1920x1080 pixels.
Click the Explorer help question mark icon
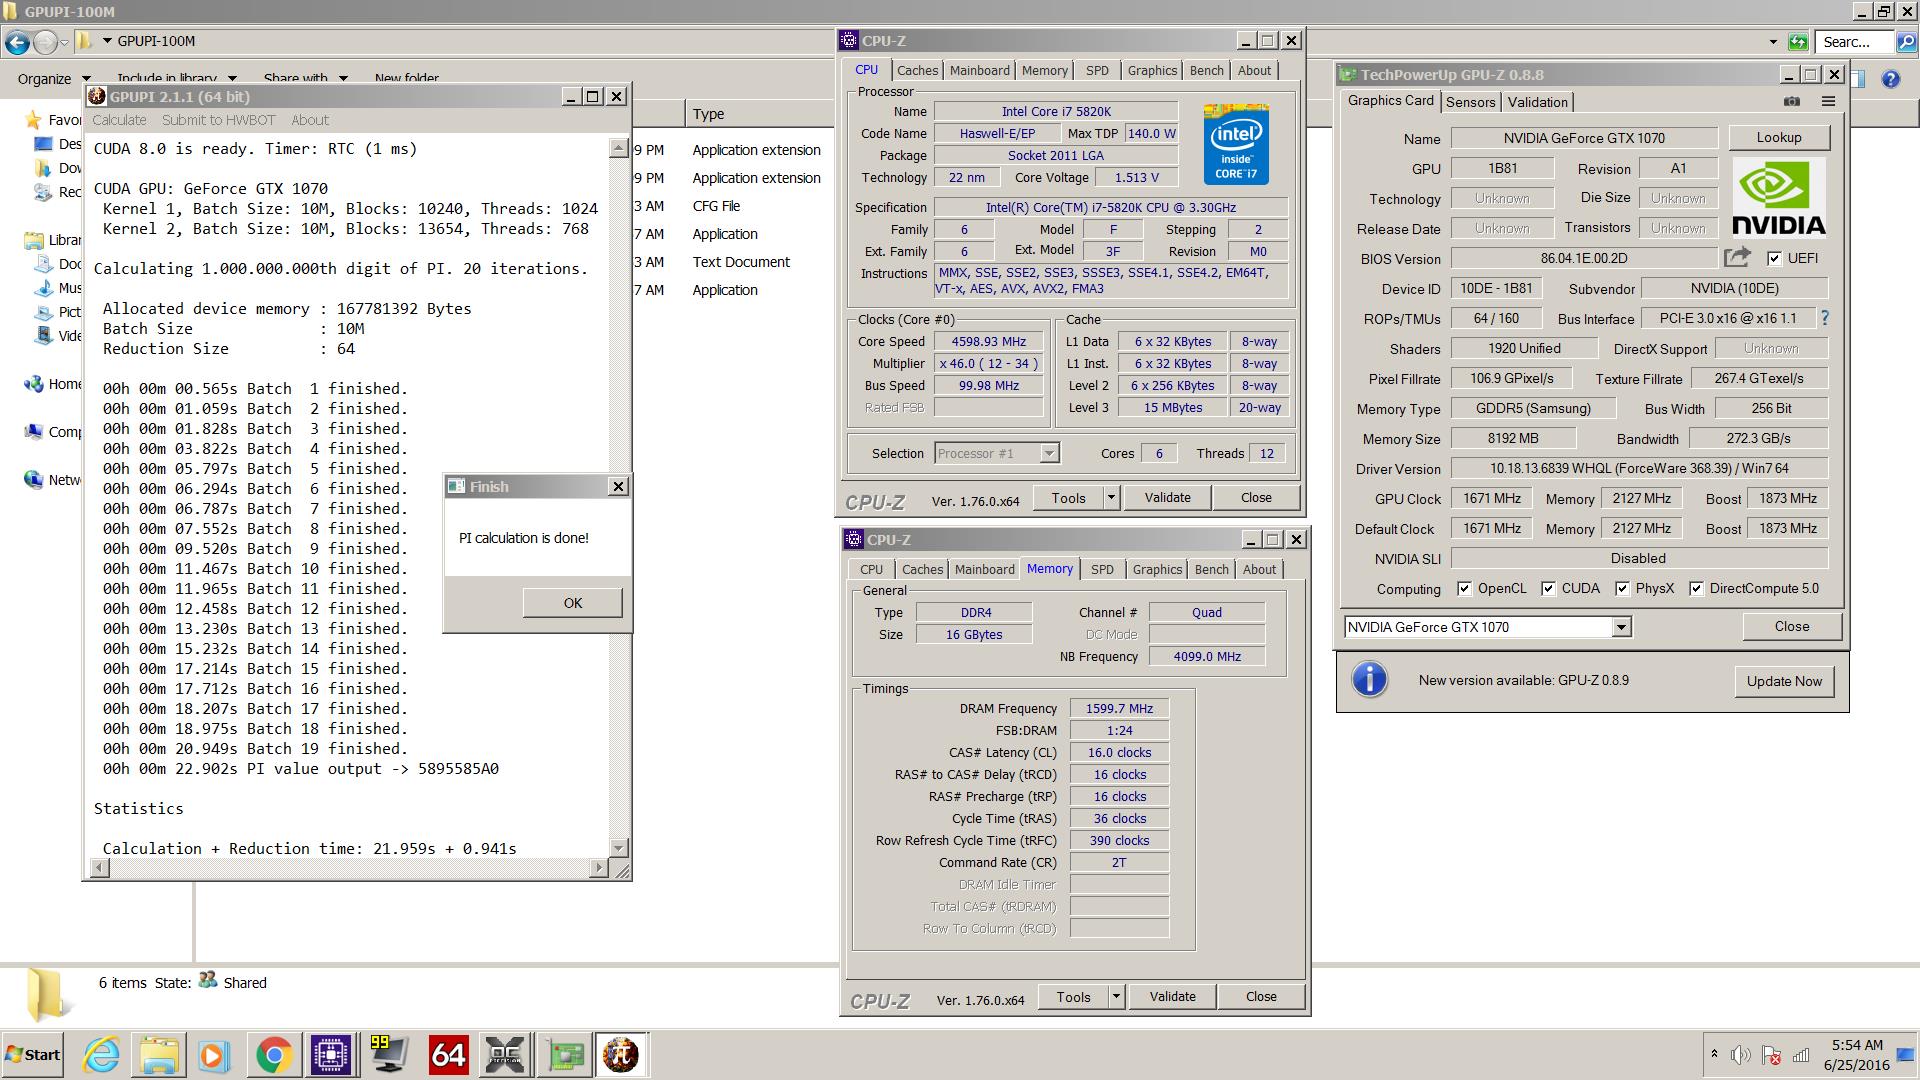tap(1890, 79)
